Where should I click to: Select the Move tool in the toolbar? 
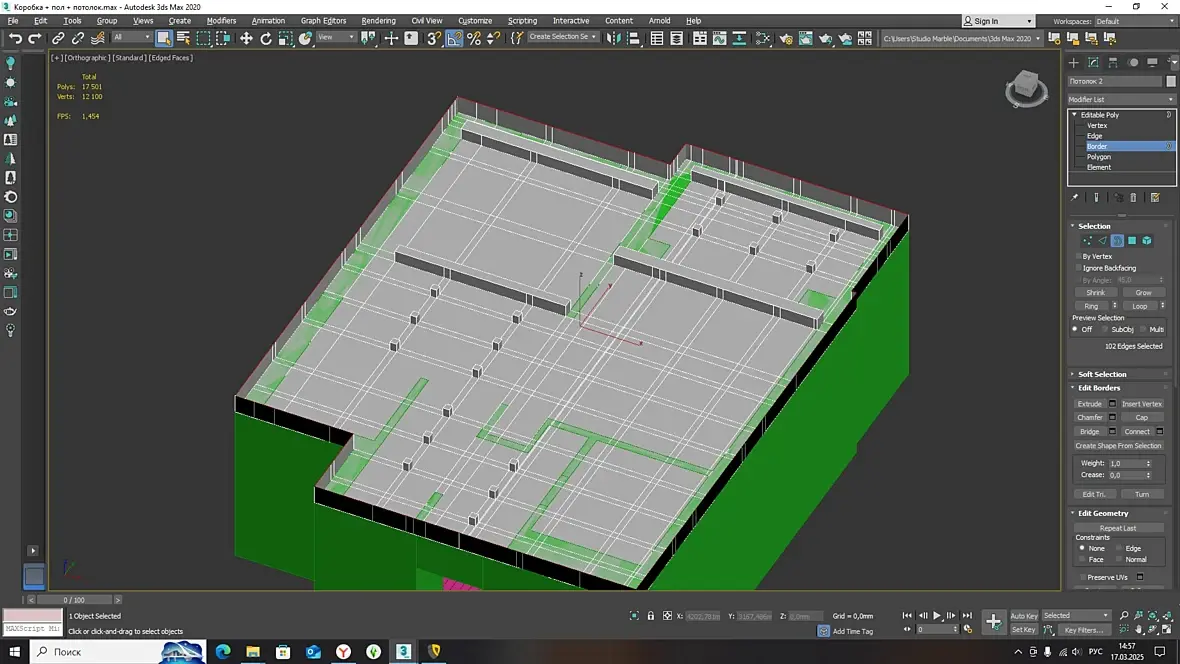pyautogui.click(x=246, y=38)
